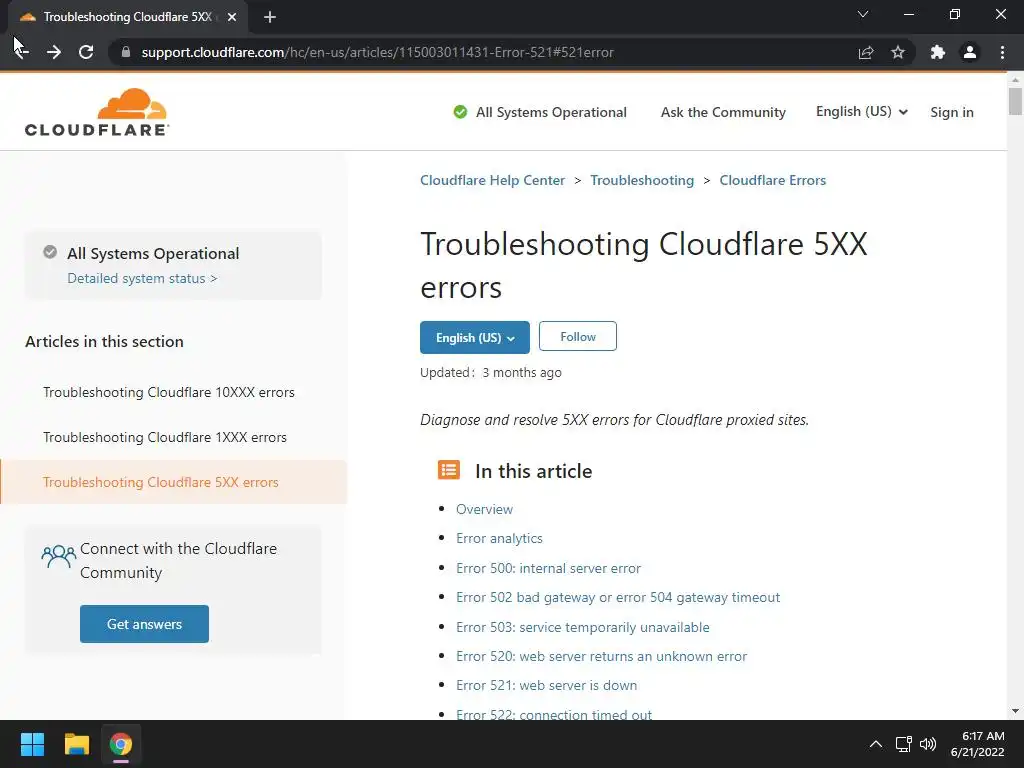Screen dimensions: 1024x768
Task: Open a new tab with the plus button
Action: coord(270,17)
